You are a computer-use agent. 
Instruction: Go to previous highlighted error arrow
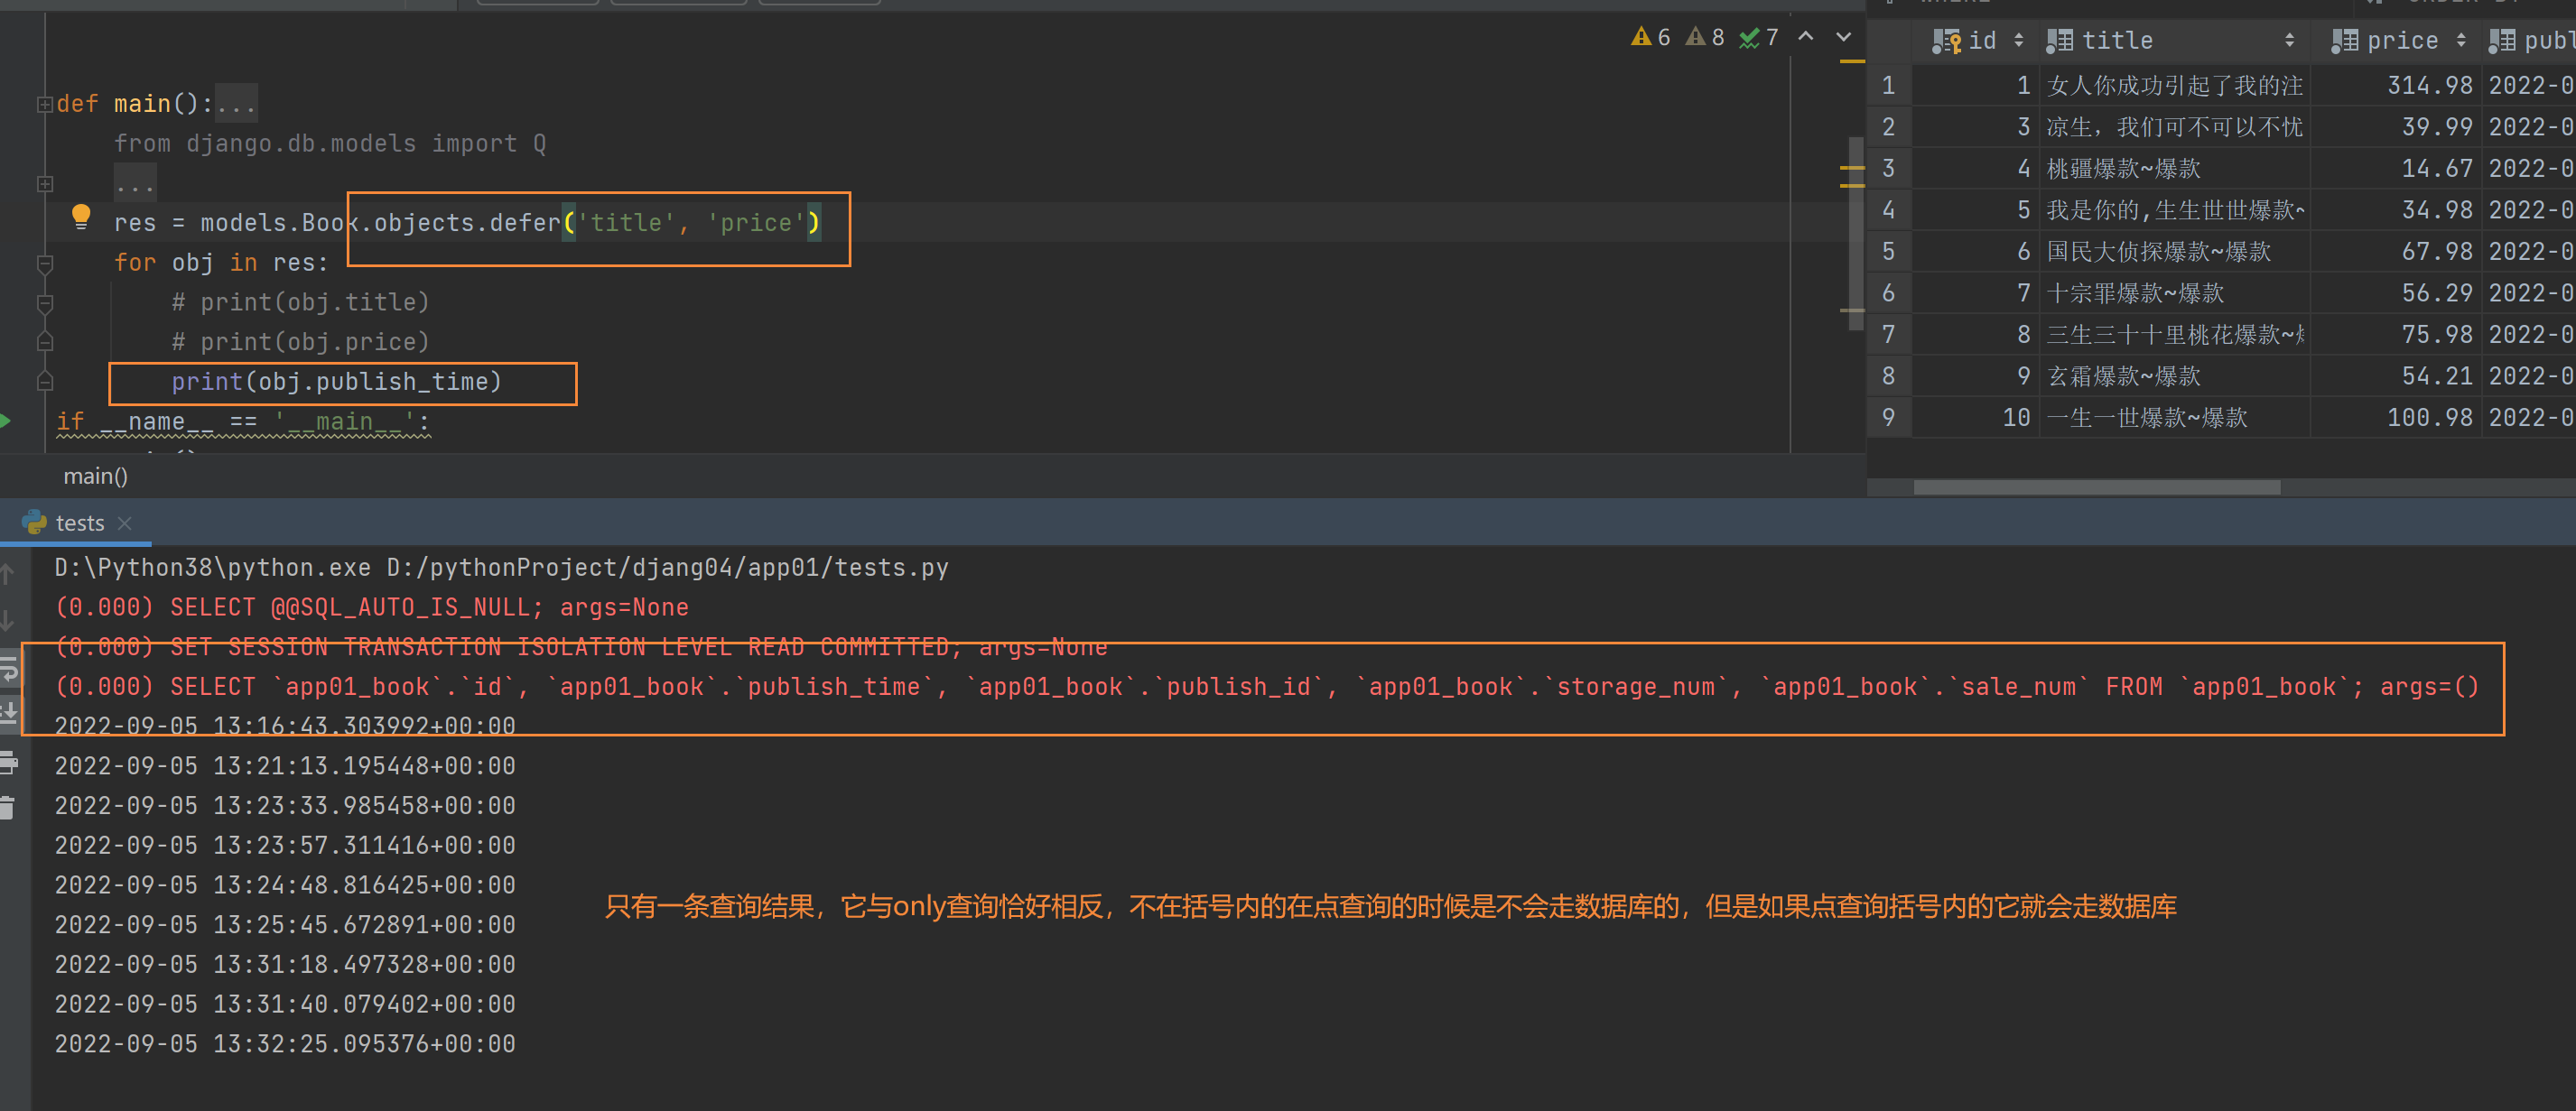[1806, 37]
